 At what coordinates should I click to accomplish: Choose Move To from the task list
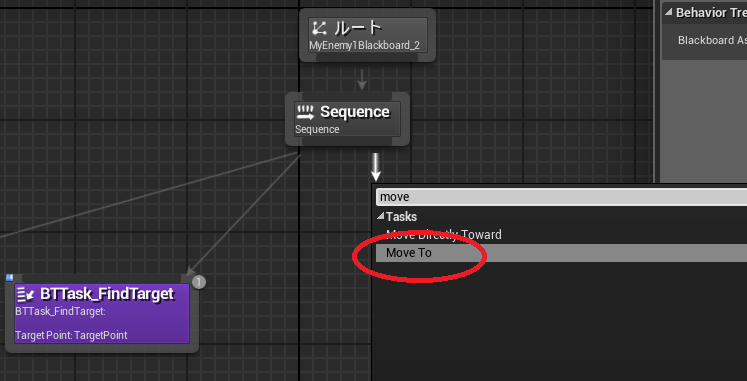[561, 253]
